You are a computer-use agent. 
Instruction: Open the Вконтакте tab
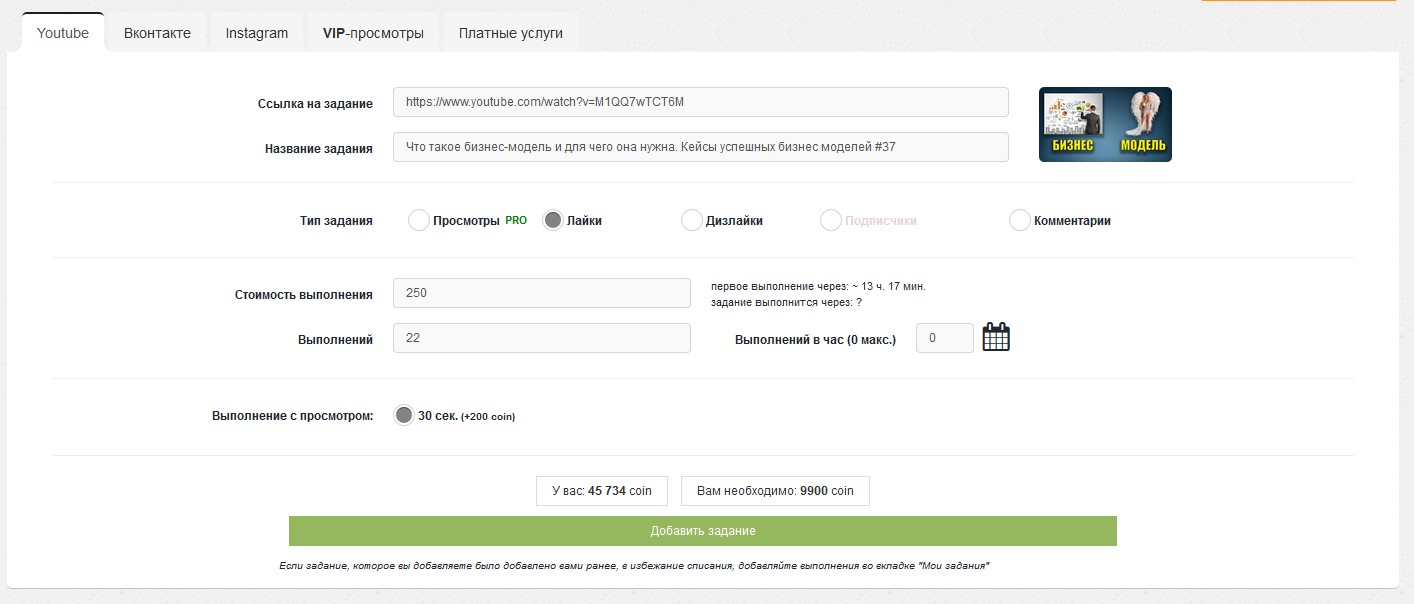tap(157, 33)
